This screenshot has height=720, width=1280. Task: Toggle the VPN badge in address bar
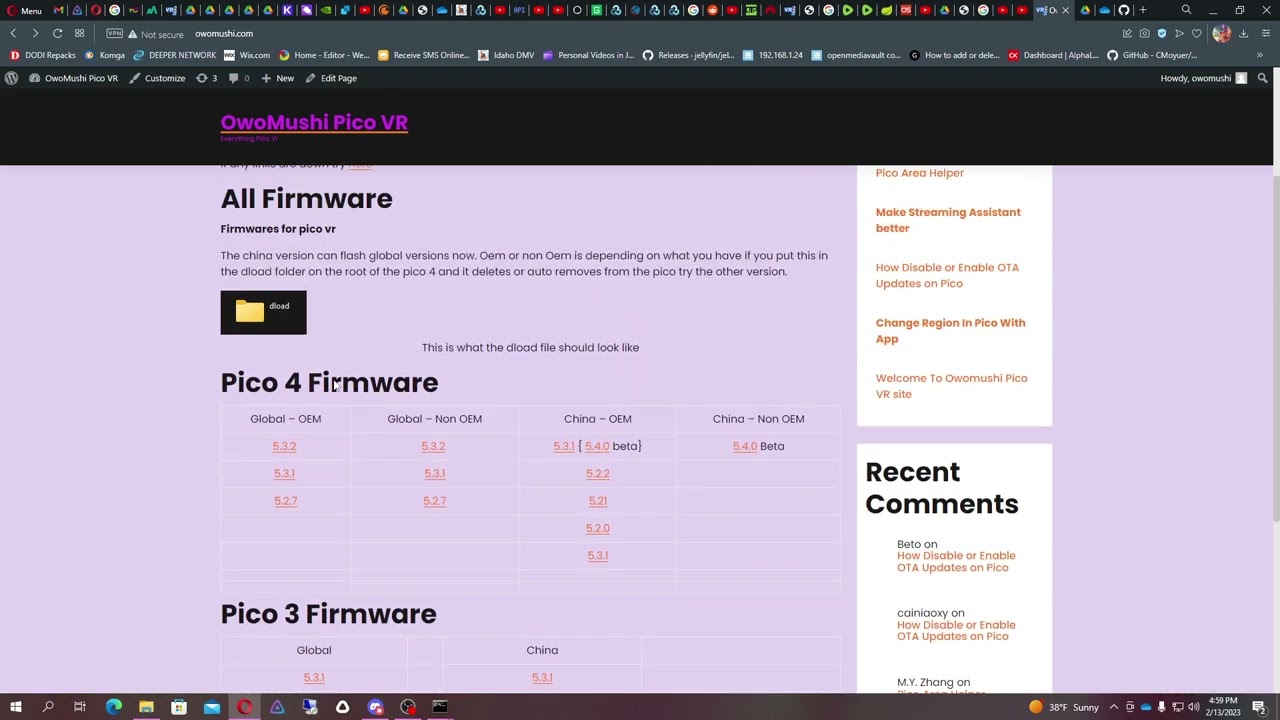114,33
